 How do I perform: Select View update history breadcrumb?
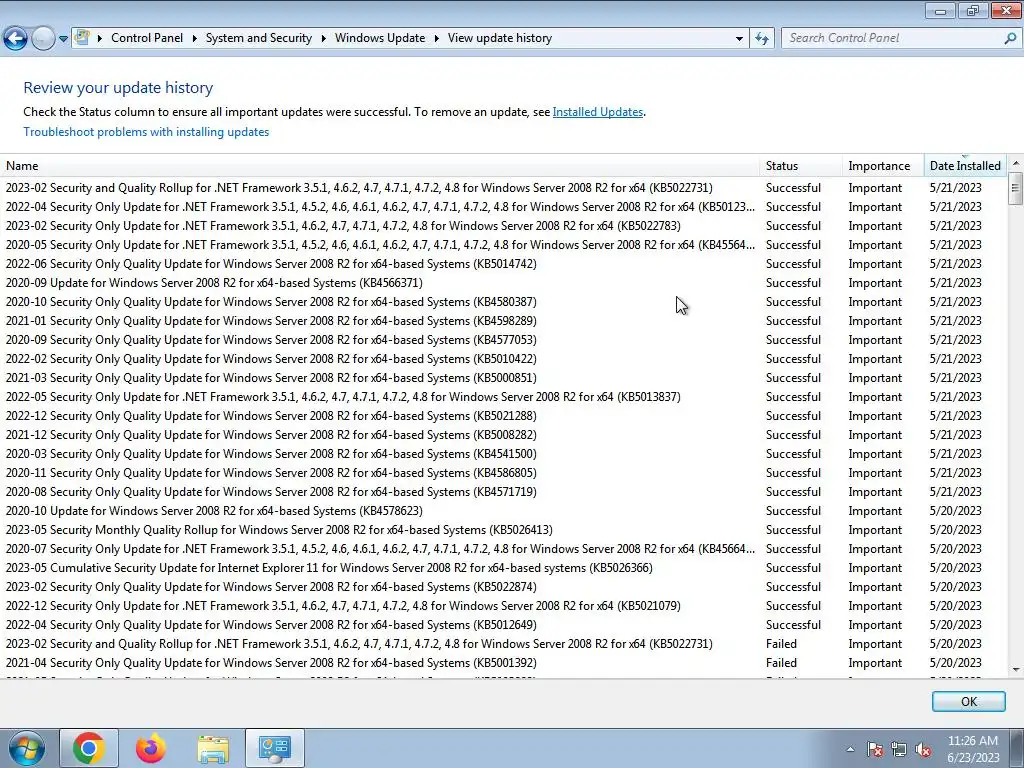pos(500,38)
